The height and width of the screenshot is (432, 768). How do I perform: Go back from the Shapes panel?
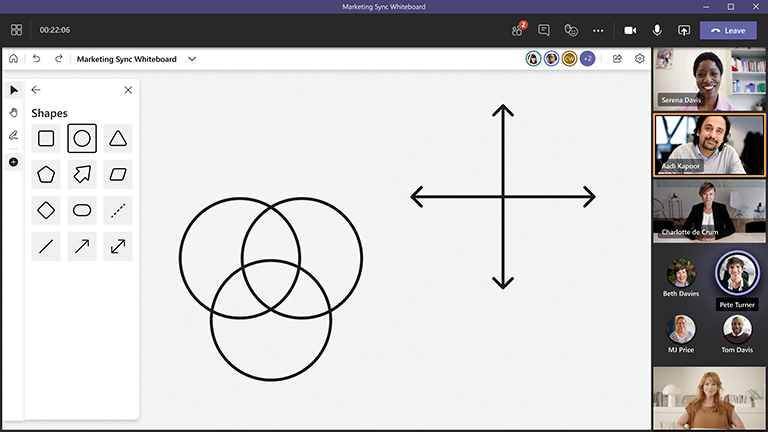36,90
